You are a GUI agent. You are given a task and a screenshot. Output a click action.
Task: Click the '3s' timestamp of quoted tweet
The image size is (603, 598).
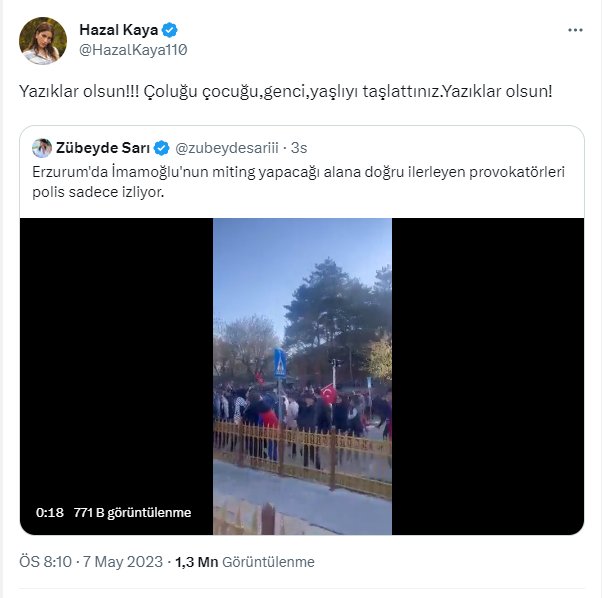(x=299, y=148)
